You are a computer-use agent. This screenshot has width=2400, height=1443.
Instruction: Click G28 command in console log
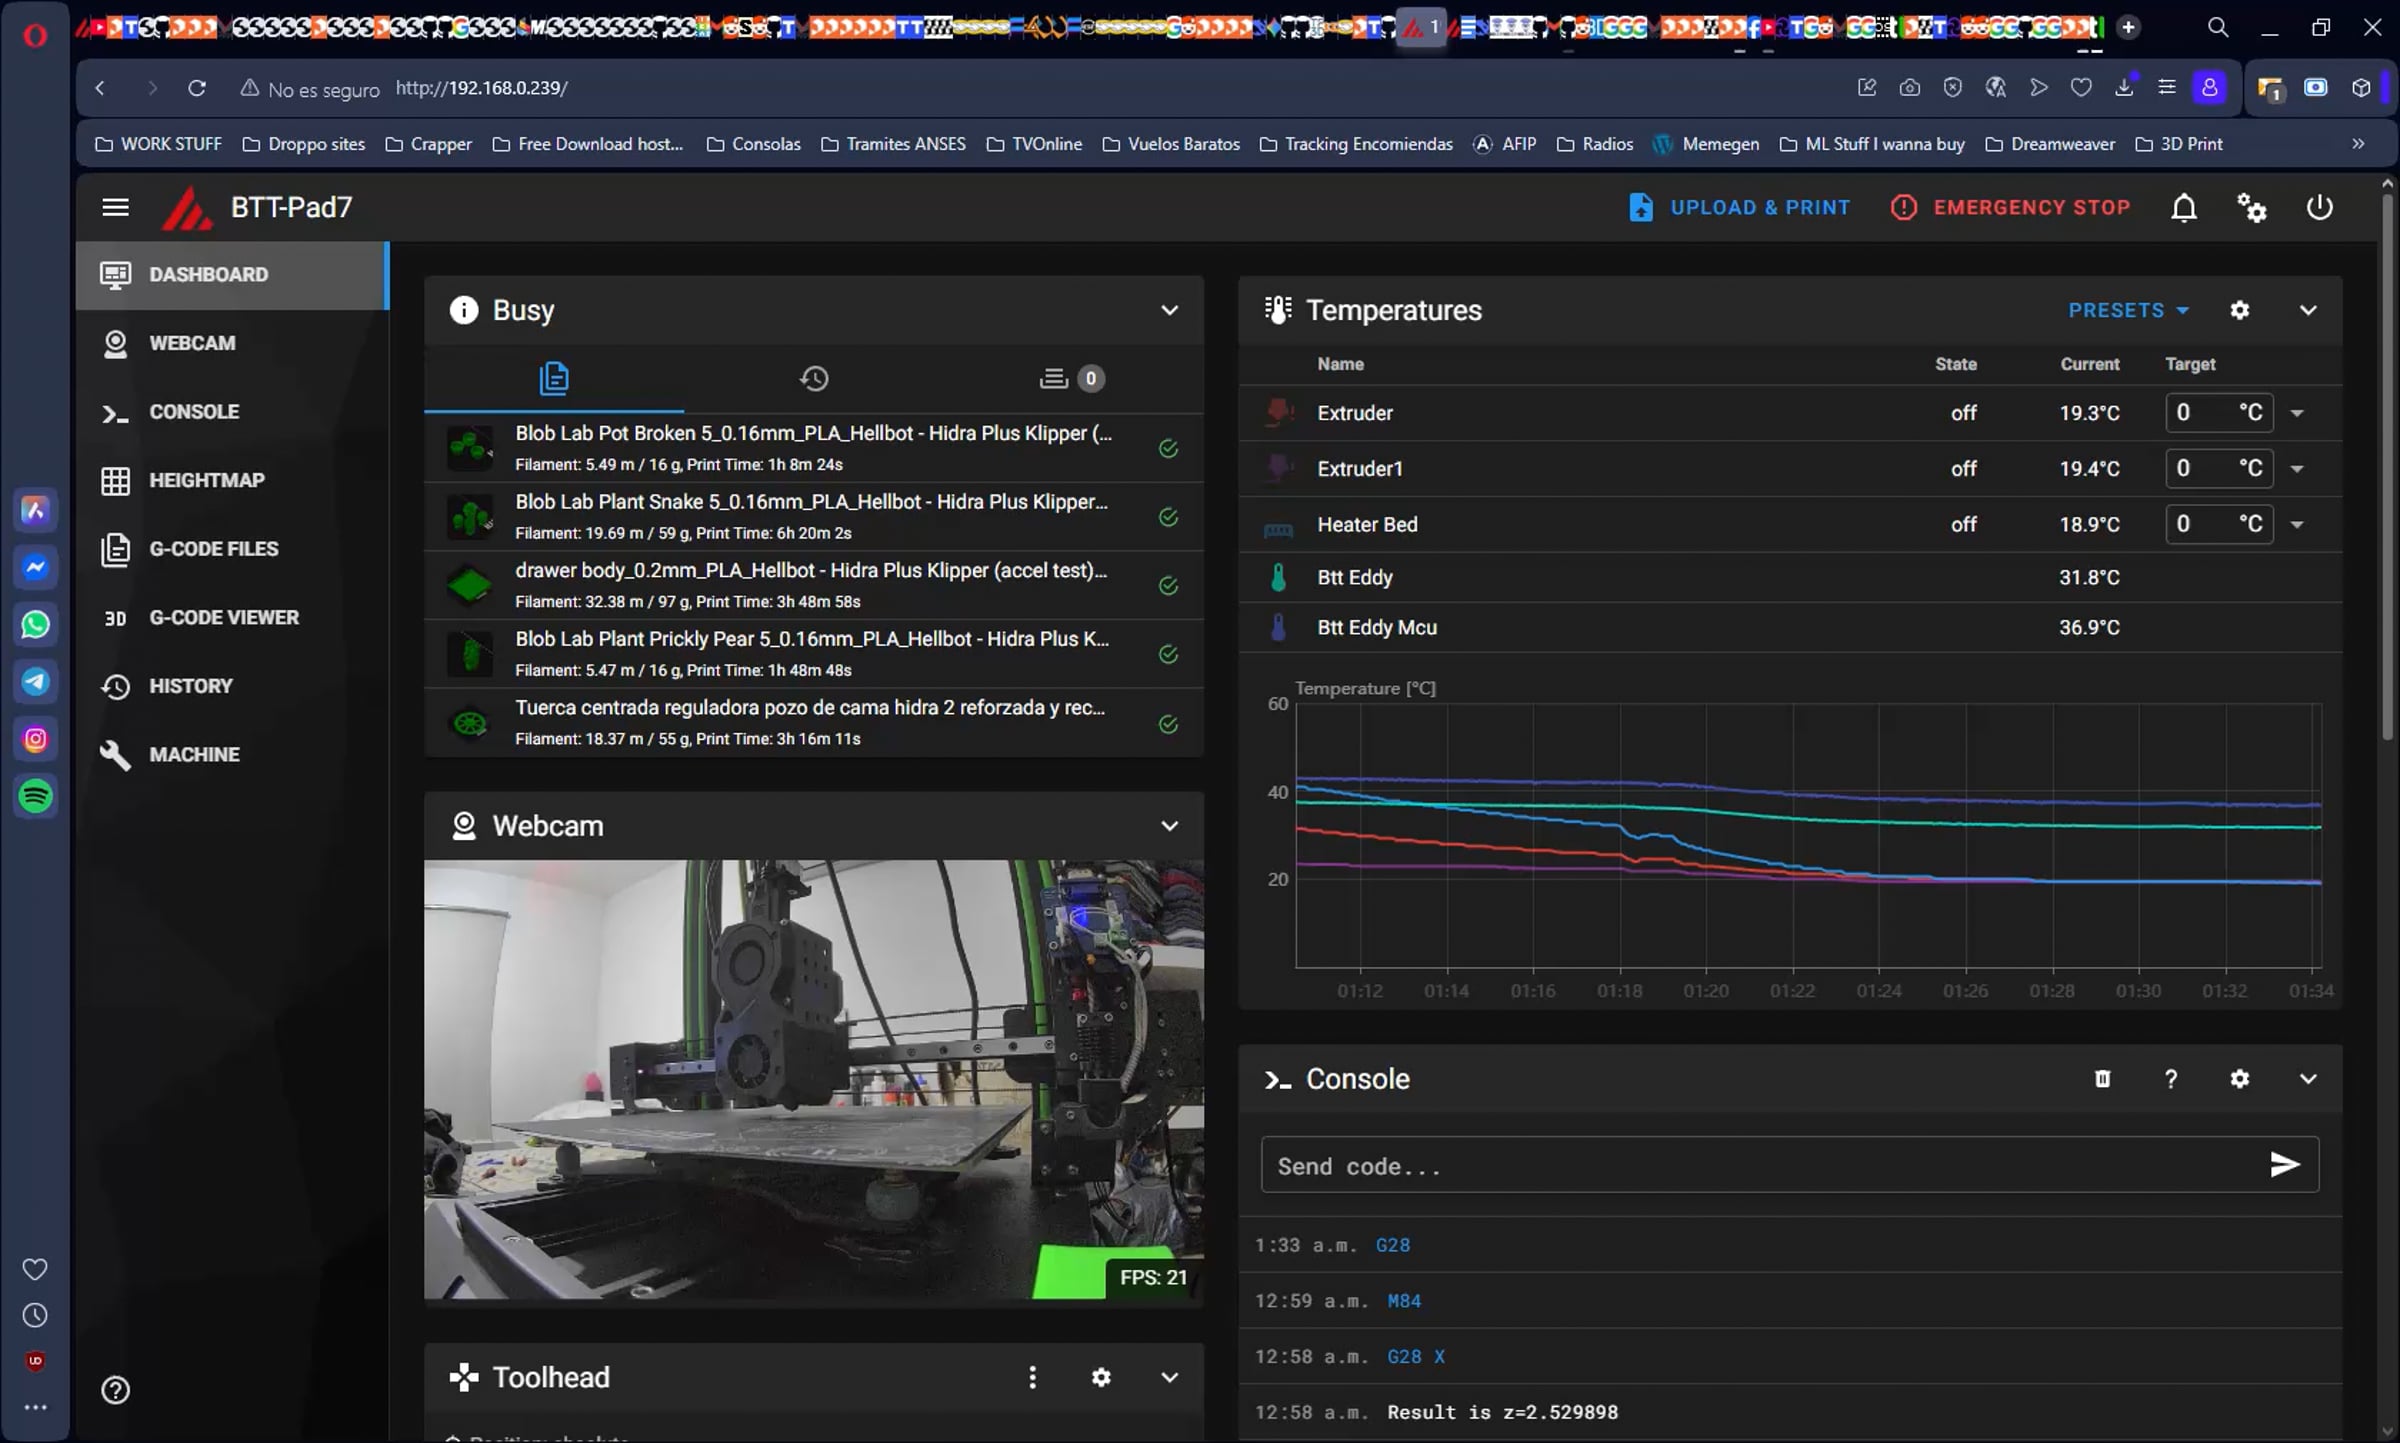pos(1393,1245)
